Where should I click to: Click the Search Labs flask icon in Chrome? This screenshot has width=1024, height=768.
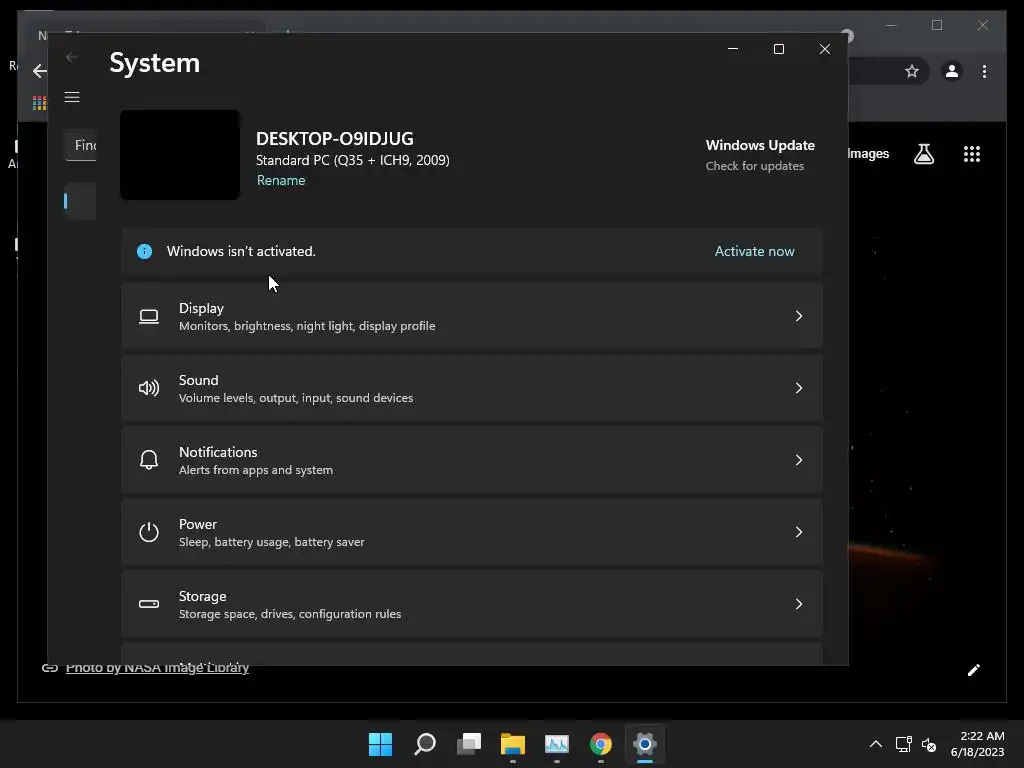pos(923,154)
